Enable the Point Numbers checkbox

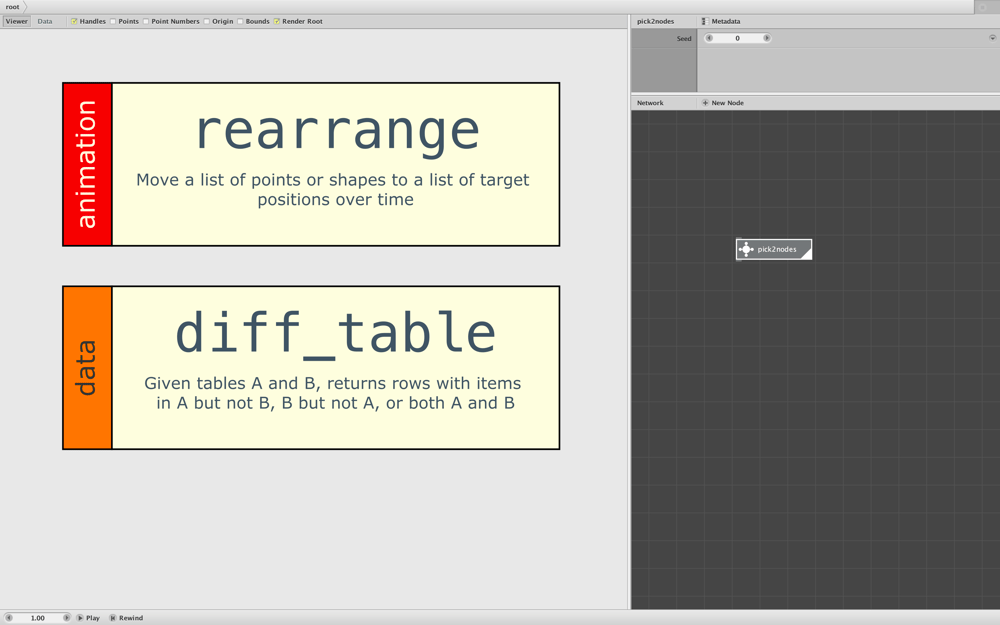146,21
